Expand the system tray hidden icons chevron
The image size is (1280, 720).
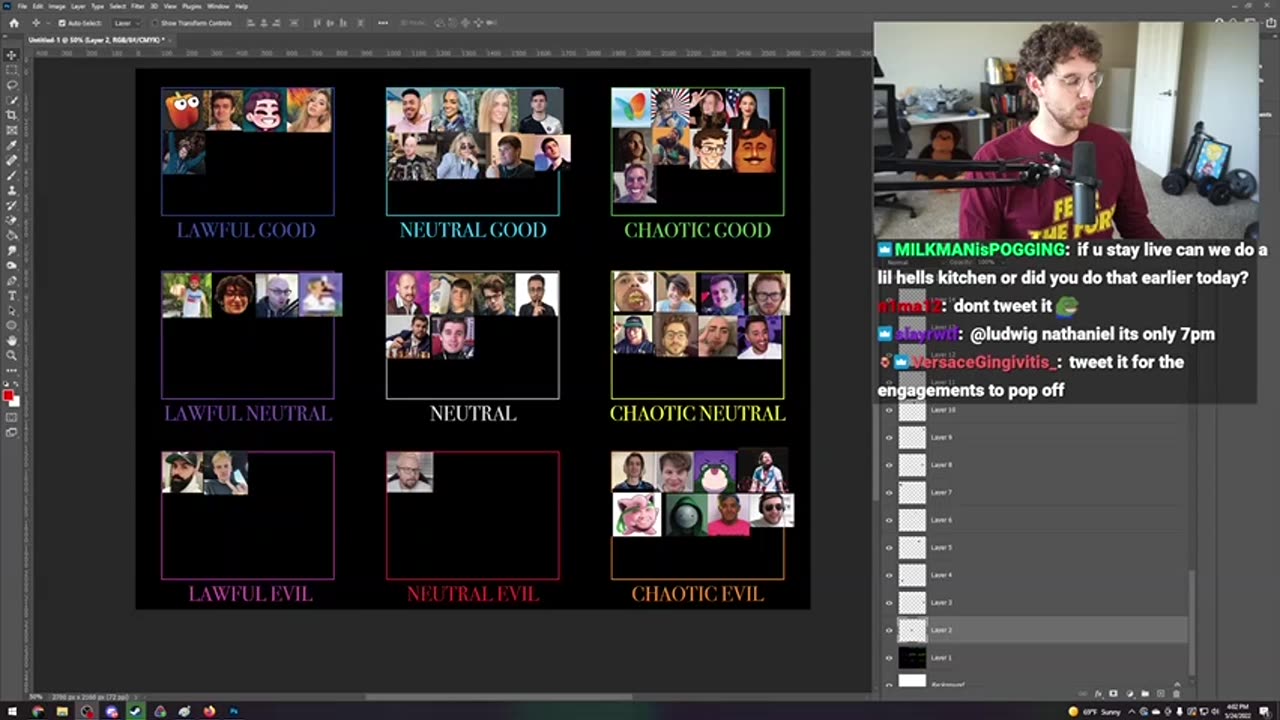1132,712
